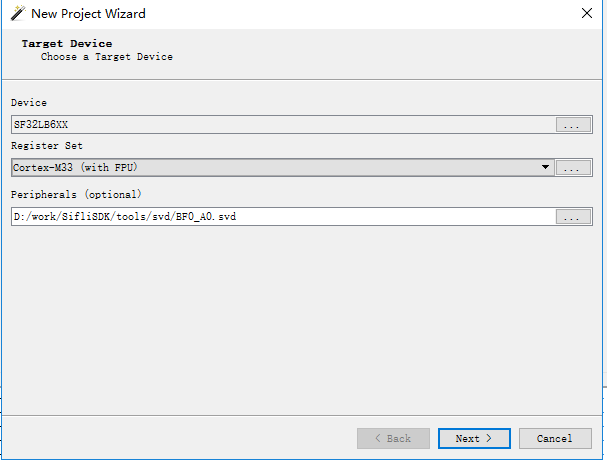The width and height of the screenshot is (607, 463).
Task: Browse for a target device with ellipsis button
Action: [x=573, y=125]
